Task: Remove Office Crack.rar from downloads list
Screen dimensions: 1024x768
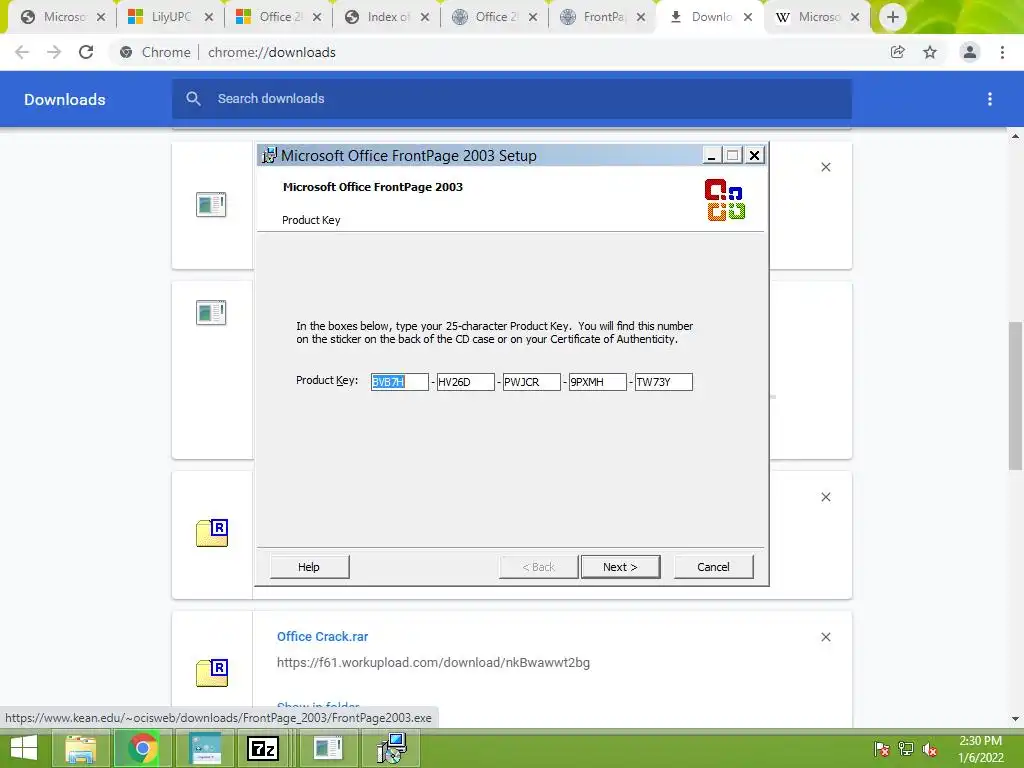Action: [825, 637]
